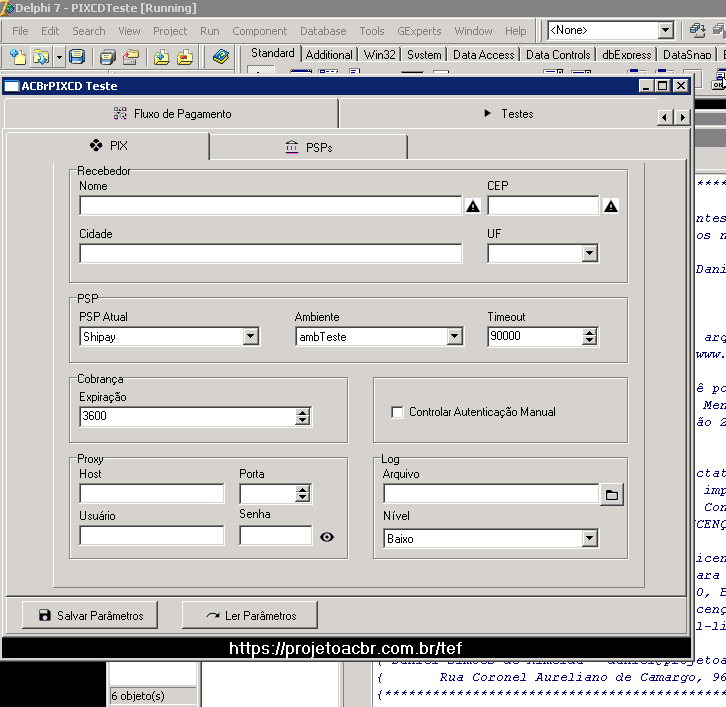Select the Additional component palette tab

click(329, 55)
